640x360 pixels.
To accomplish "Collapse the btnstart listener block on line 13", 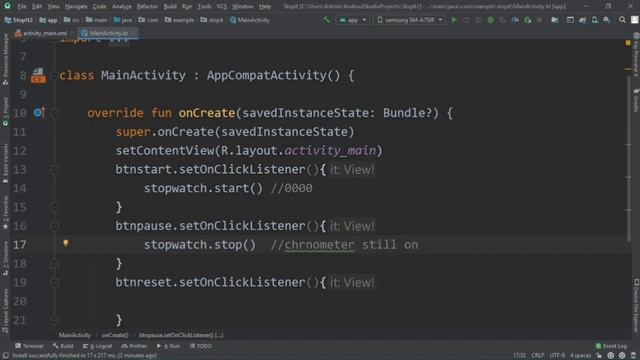I will [x=54, y=169].
